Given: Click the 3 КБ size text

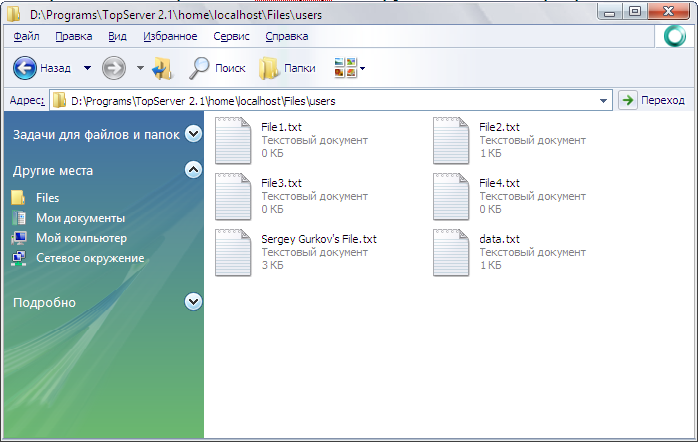Looking at the screenshot, I should tap(272, 265).
